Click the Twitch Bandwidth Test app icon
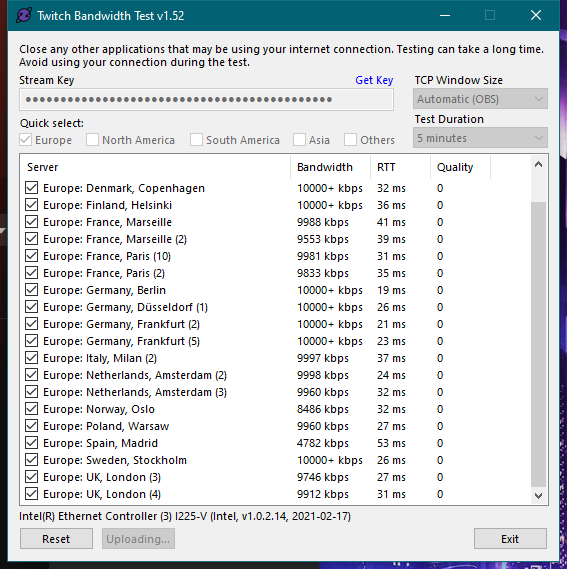Screen dimensions: 567x569 24,16
